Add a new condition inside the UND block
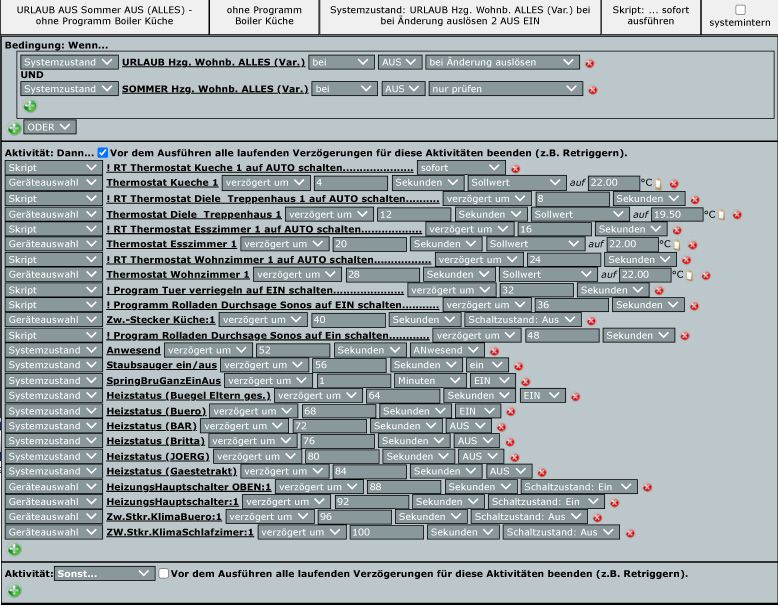This screenshot has height=607, width=778. [x=30, y=106]
